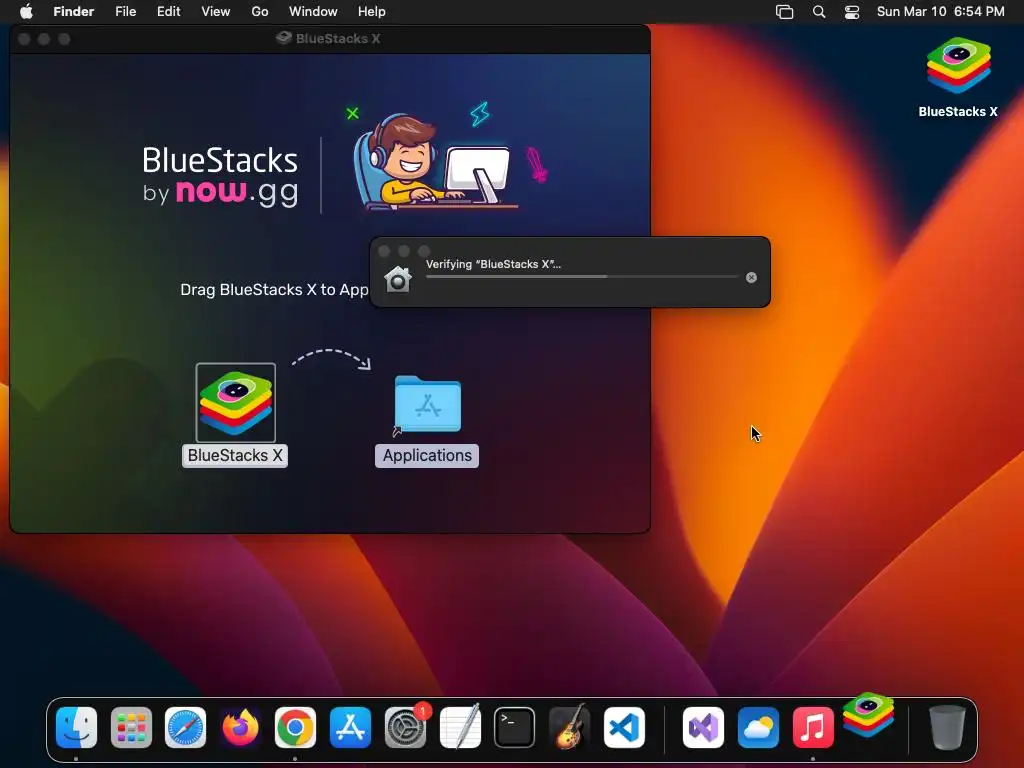The height and width of the screenshot is (768, 1024).
Task: Zoom the BlueStacks X installer window
Action: click(64, 39)
